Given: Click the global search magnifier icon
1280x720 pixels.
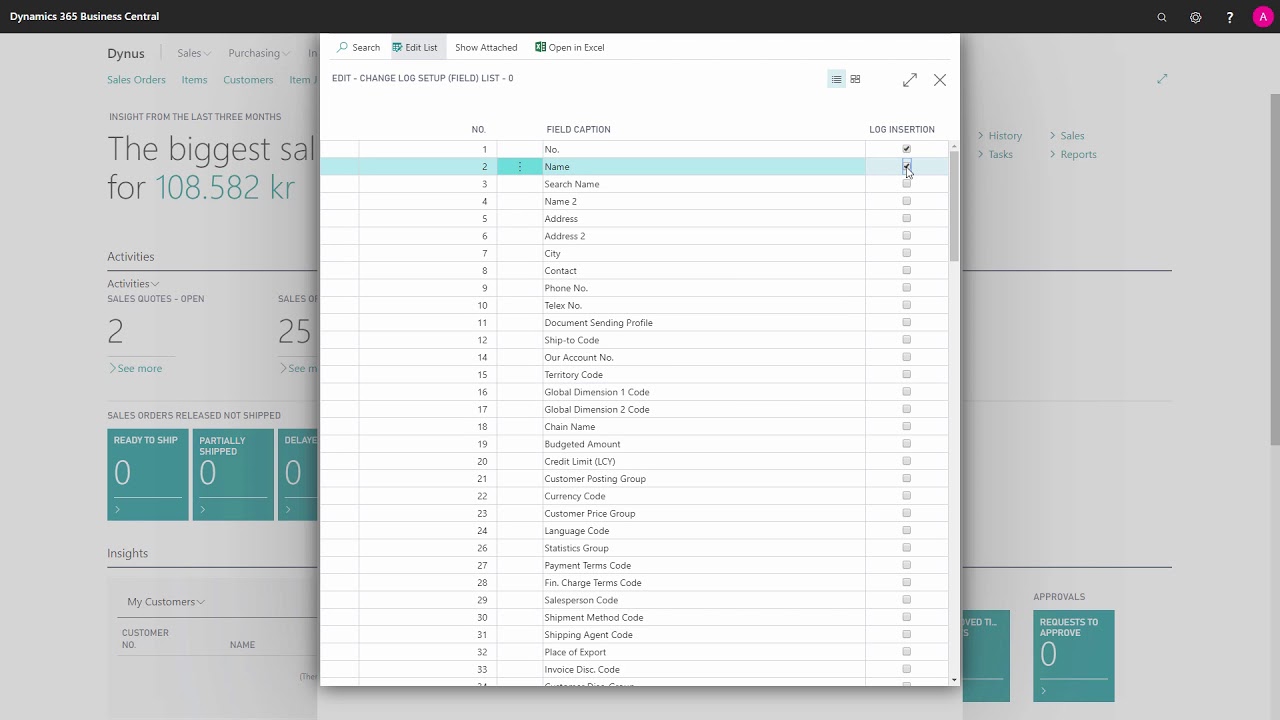Looking at the screenshot, I should coord(1162,17).
